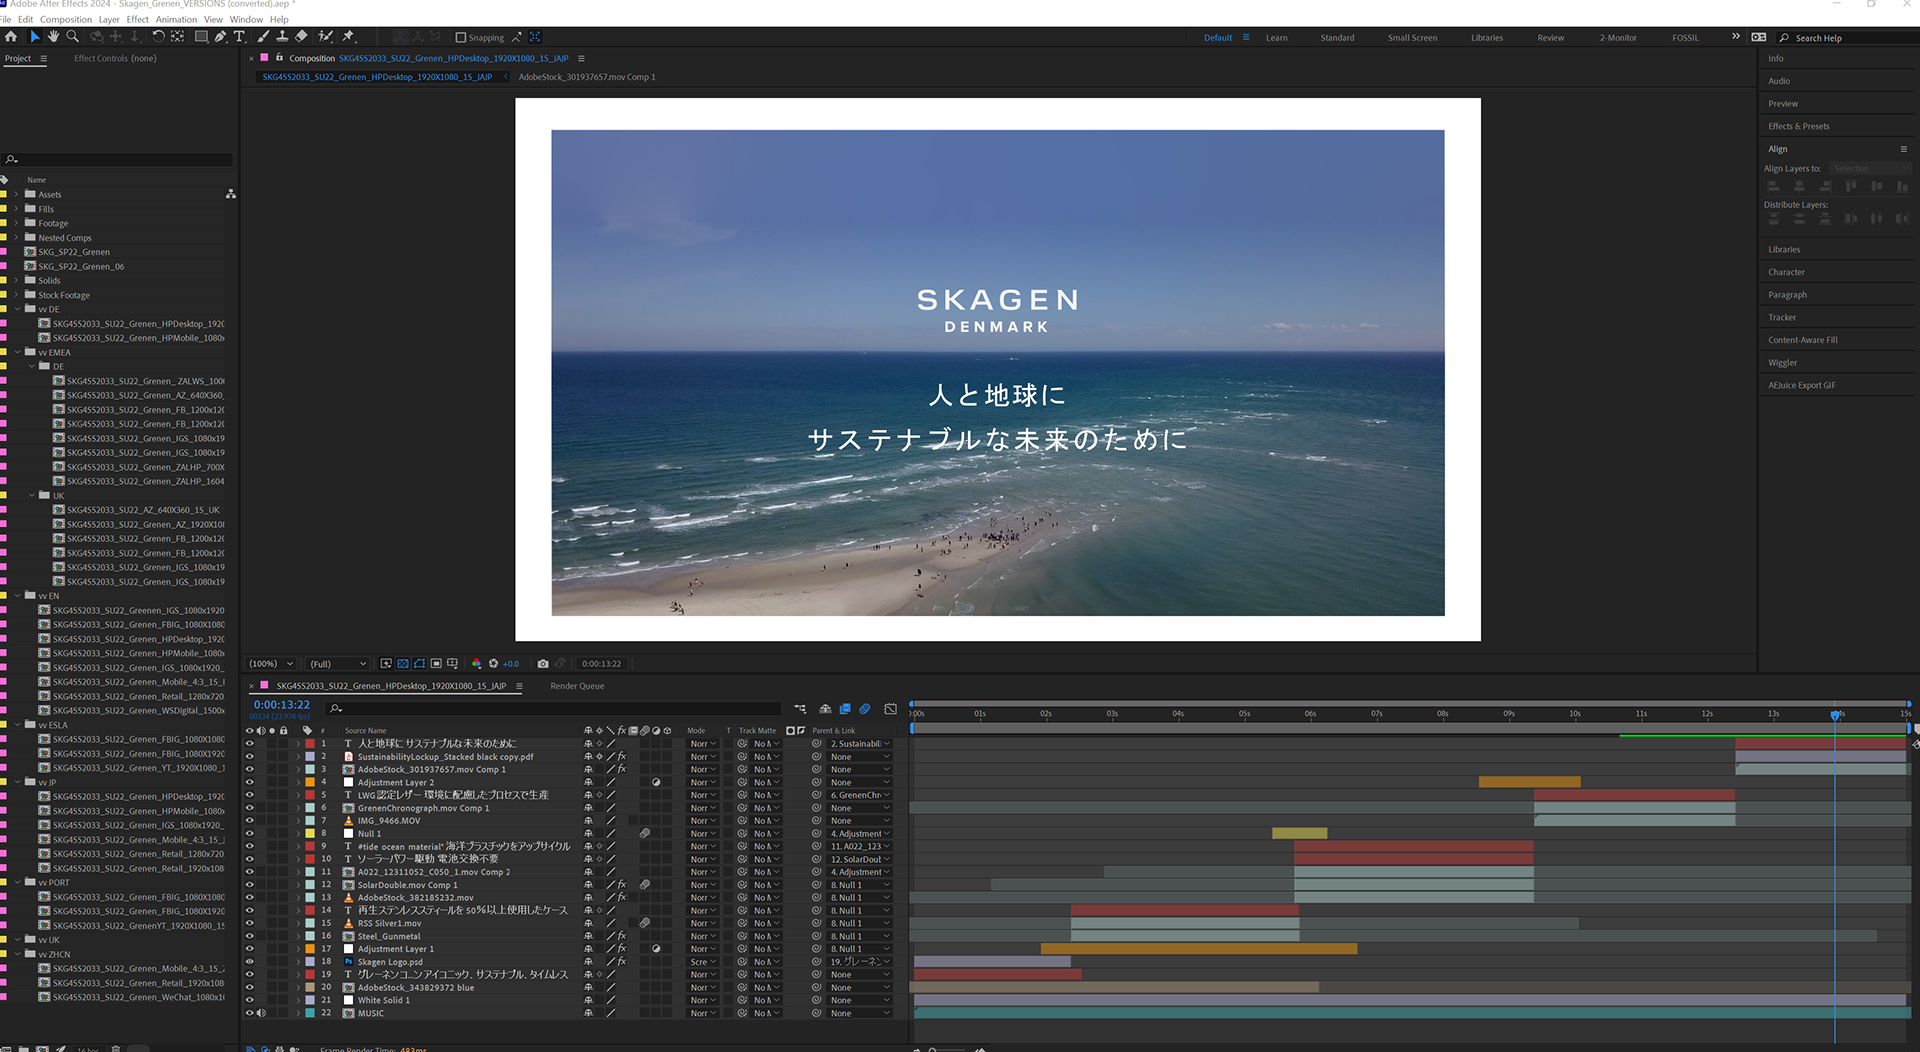The height and width of the screenshot is (1052, 1920).
Task: Click the pink label swatch on Composition tab
Action: coord(265,58)
